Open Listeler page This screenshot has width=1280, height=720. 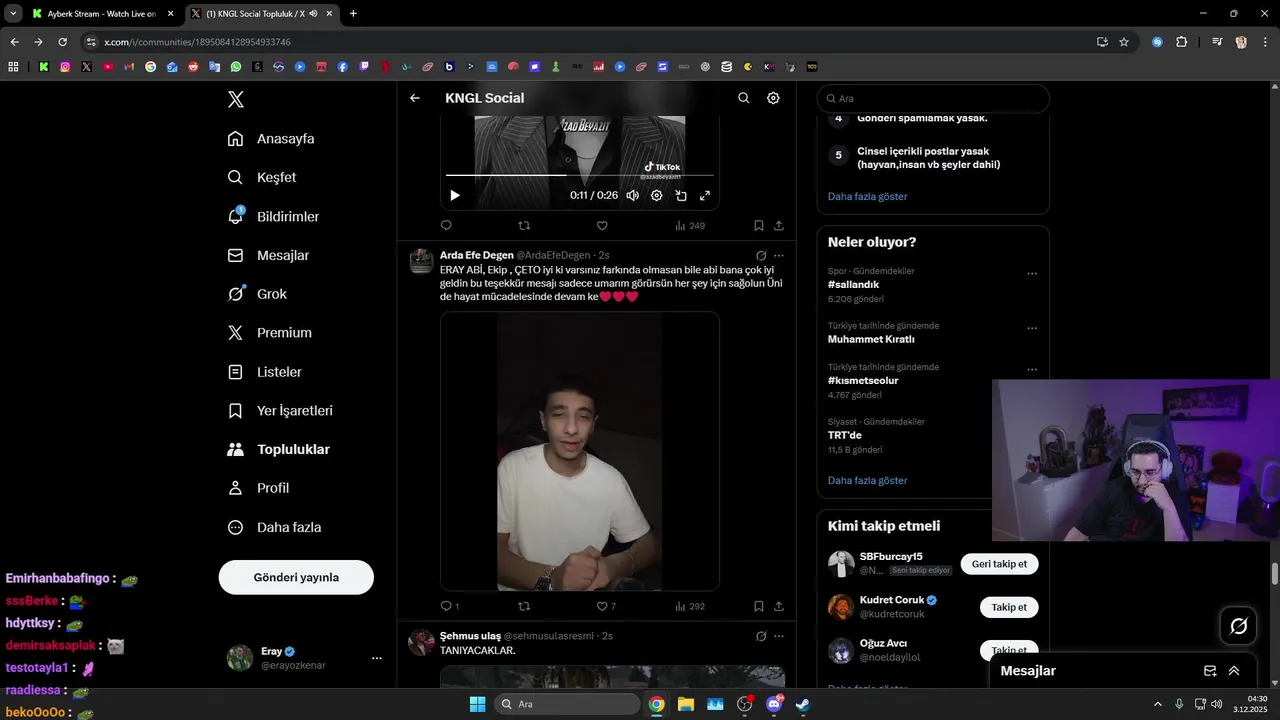[265, 372]
